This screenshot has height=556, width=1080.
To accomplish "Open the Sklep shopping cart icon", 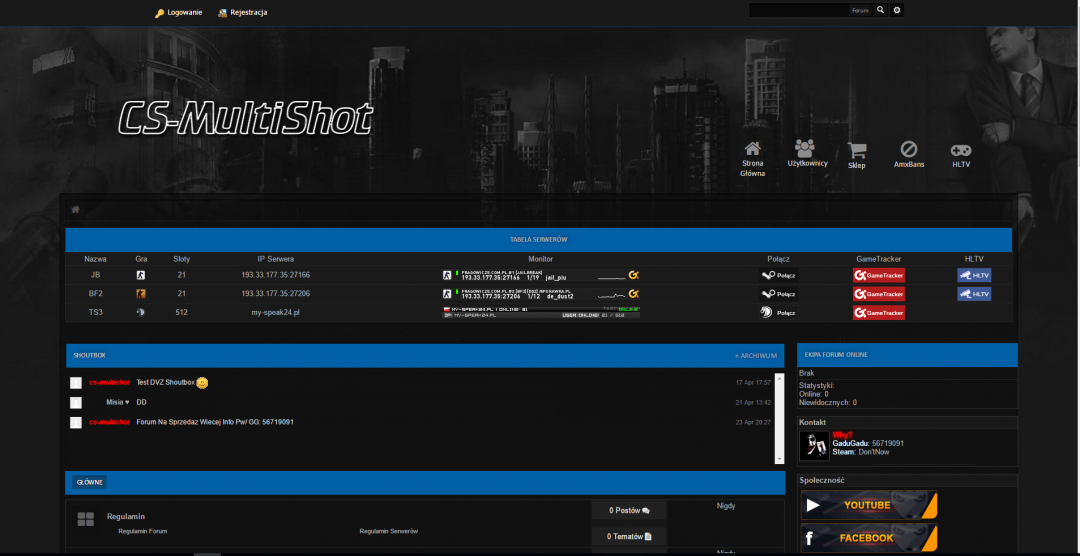I will pos(856,150).
